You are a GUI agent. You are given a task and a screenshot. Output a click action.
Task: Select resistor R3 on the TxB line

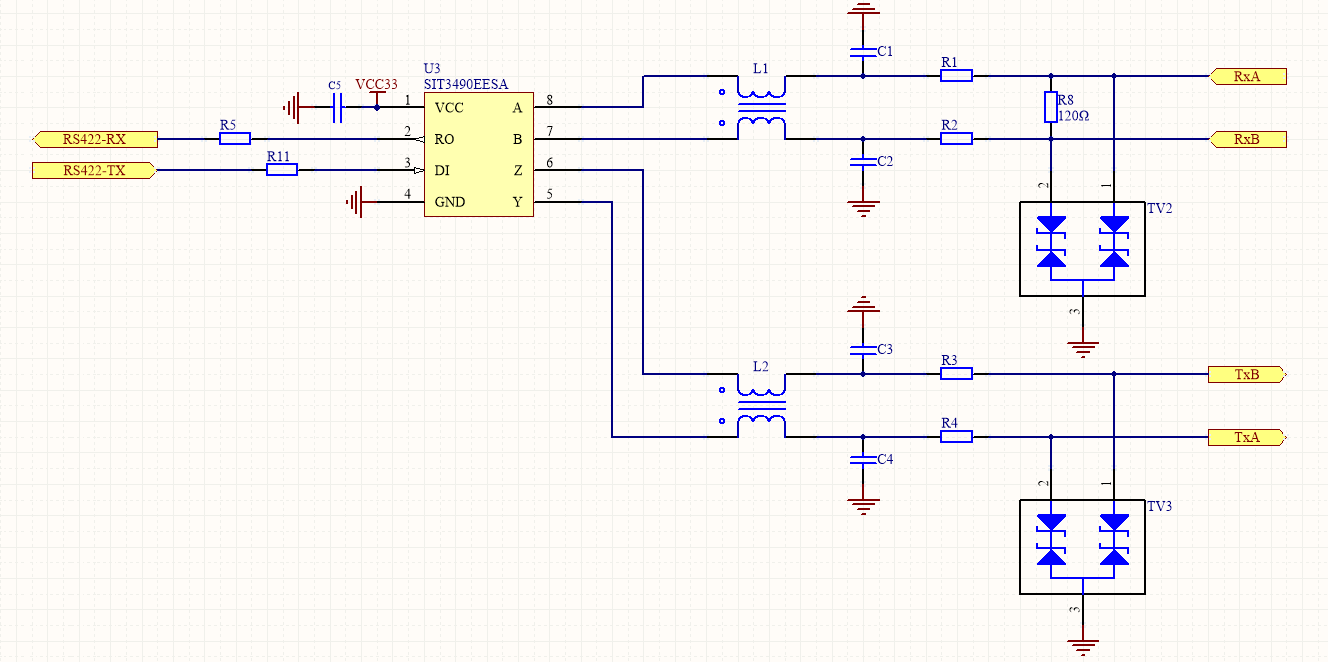point(956,374)
